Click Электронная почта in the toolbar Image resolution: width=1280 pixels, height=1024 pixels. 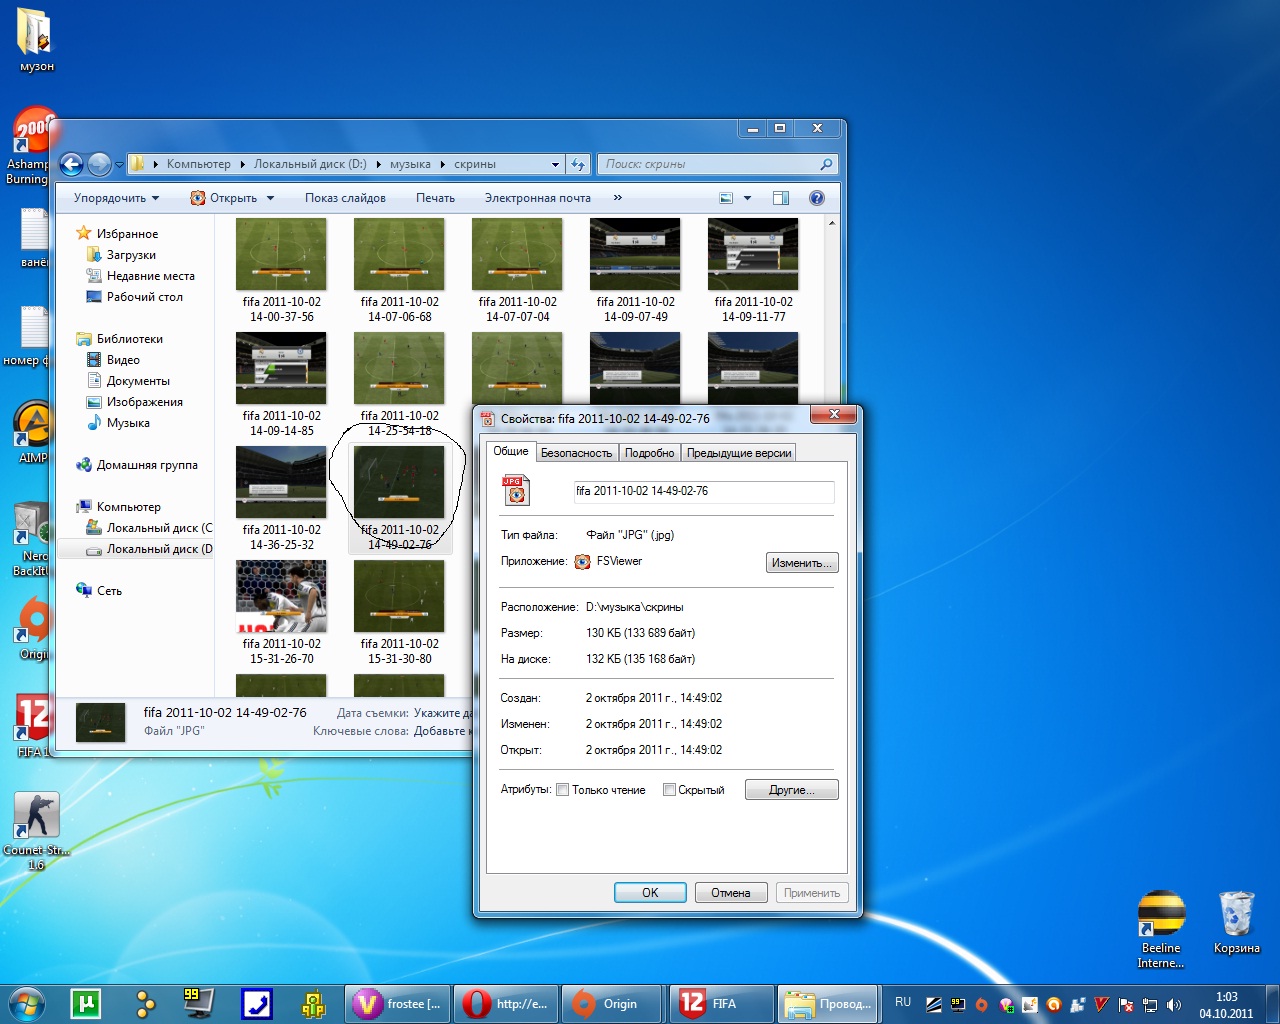click(538, 198)
